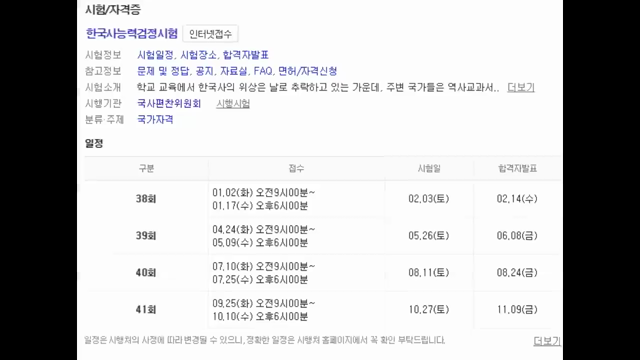The height and width of the screenshot is (360, 640).
Task: Select the 38회 row label
Action: pyautogui.click(x=146, y=199)
